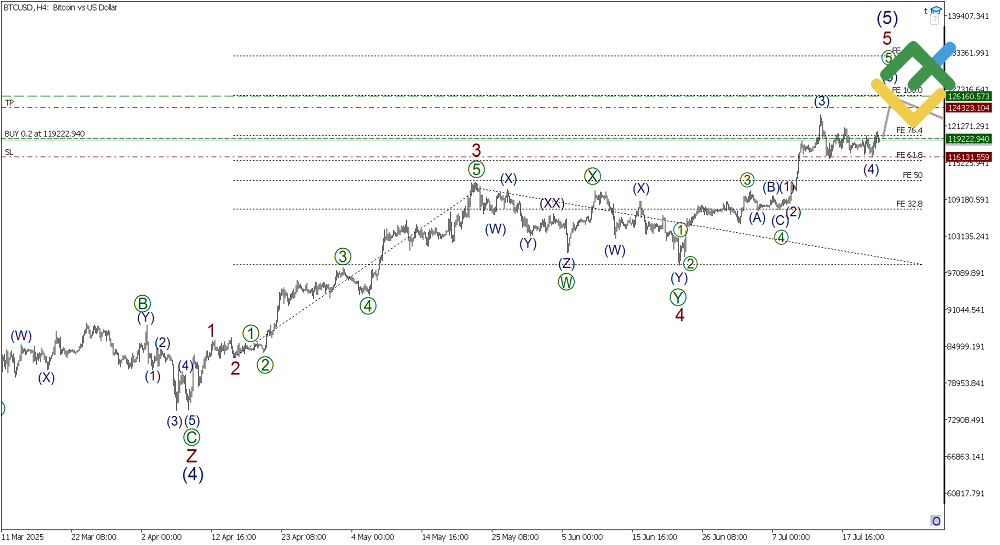The height and width of the screenshot is (545, 1000).
Task: Select the green circled W wave marker
Action: (566, 281)
